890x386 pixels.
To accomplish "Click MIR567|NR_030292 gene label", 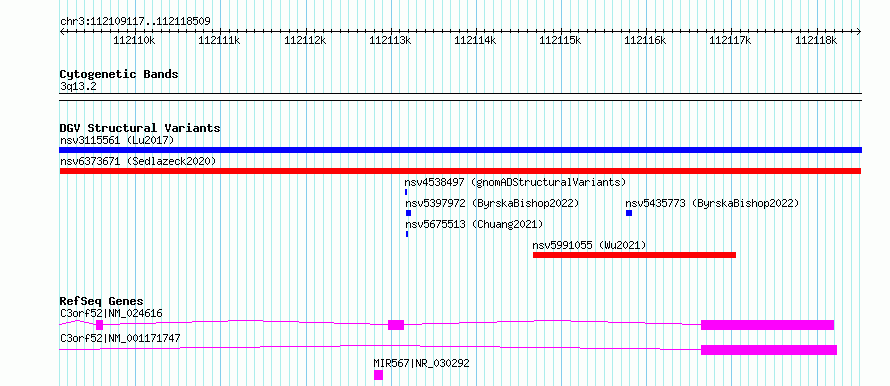I will [x=421, y=363].
